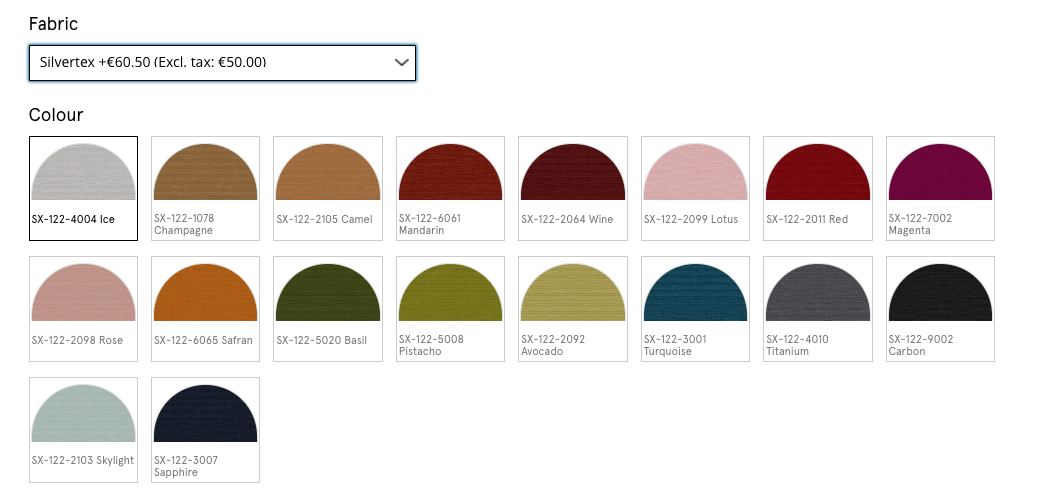1038x500 pixels.
Task: Choose the SX-122-7002 Magenta swatch
Action: pyautogui.click(x=940, y=189)
